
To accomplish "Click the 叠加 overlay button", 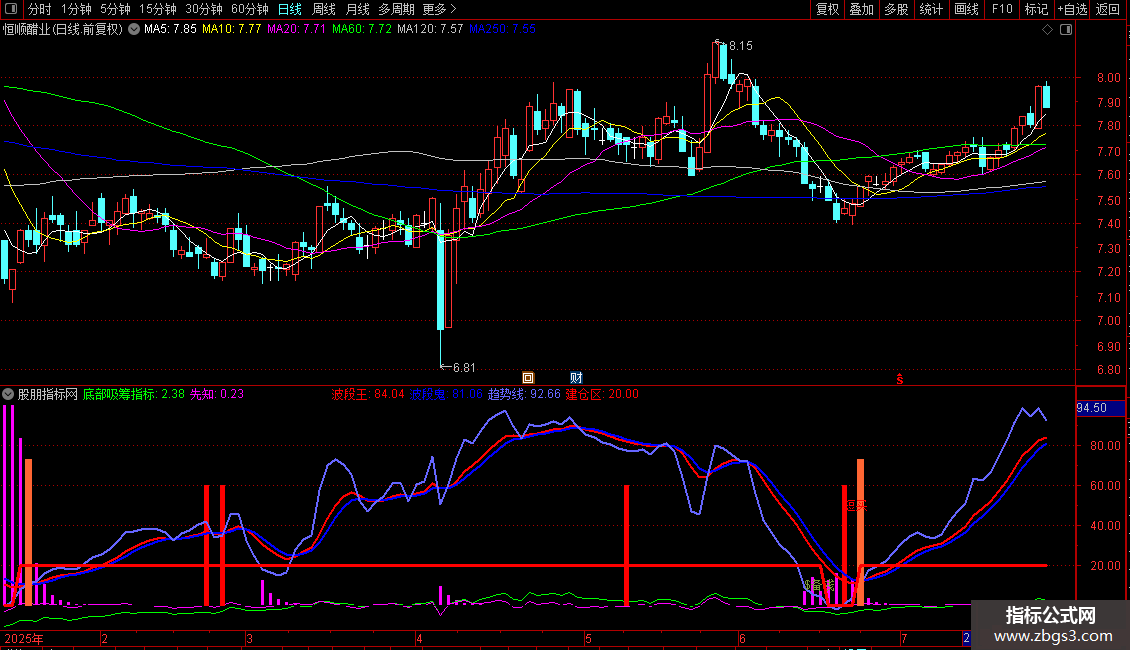I will coord(861,9).
